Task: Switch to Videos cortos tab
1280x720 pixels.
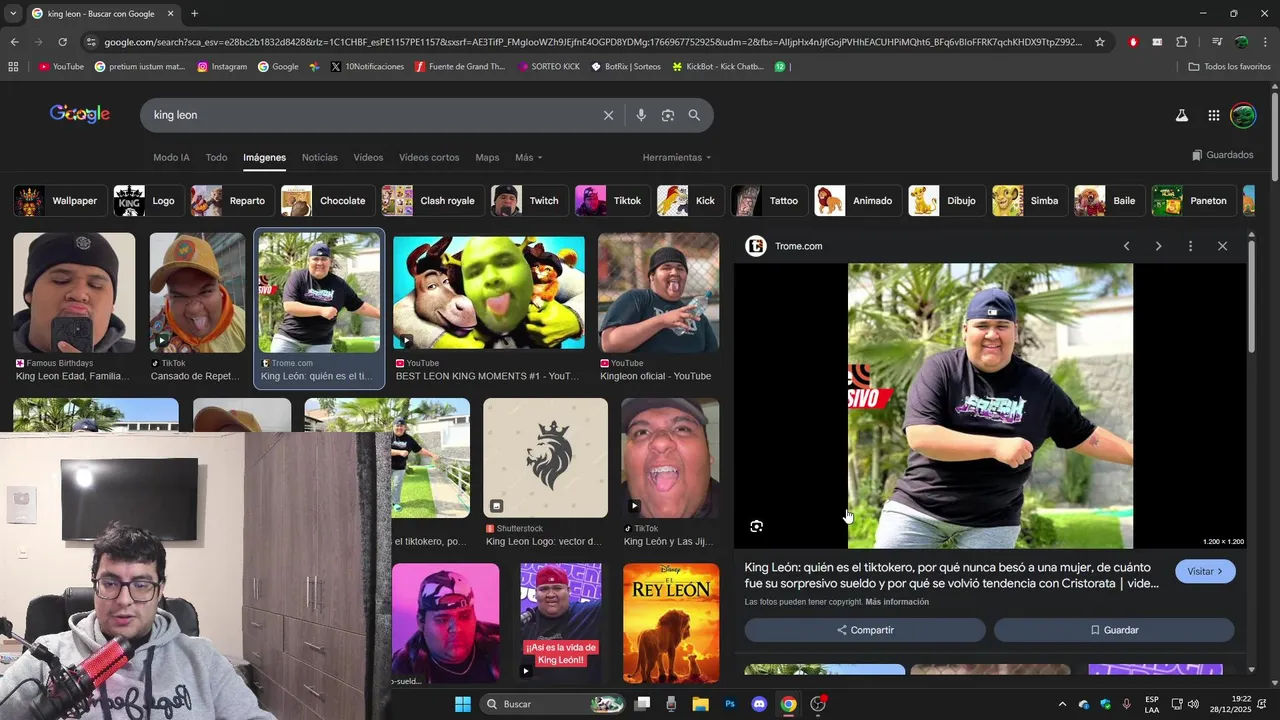Action: [429, 157]
